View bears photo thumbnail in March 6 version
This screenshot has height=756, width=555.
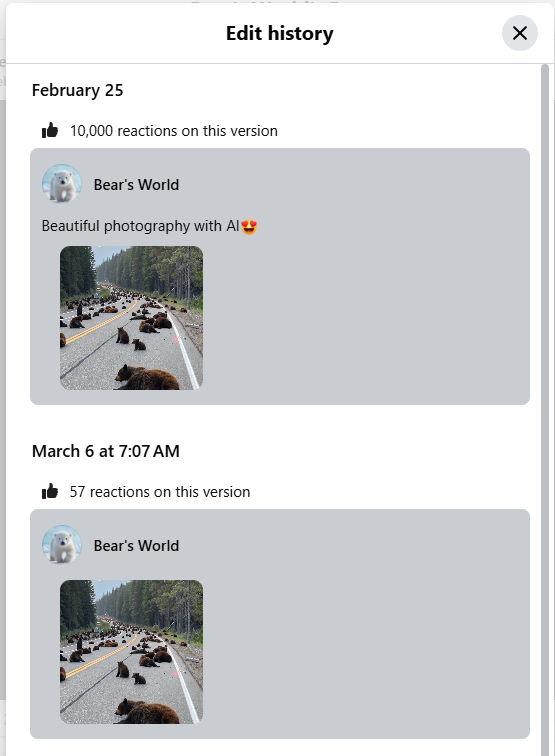coord(131,652)
